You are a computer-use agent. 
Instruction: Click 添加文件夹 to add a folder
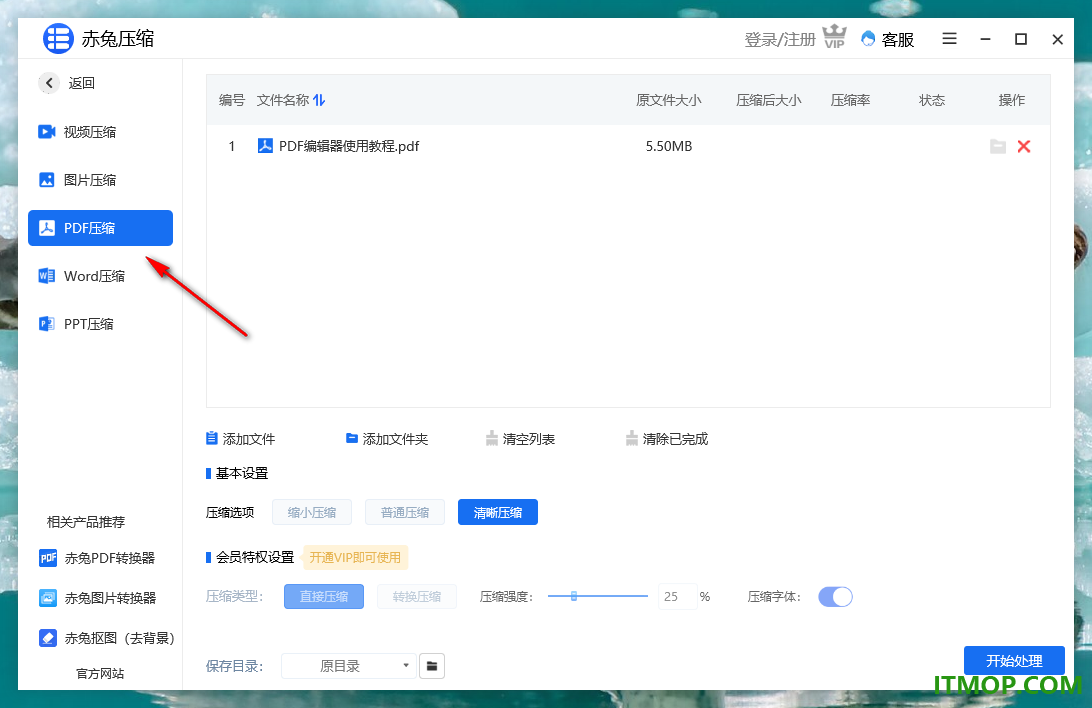pyautogui.click(x=387, y=439)
